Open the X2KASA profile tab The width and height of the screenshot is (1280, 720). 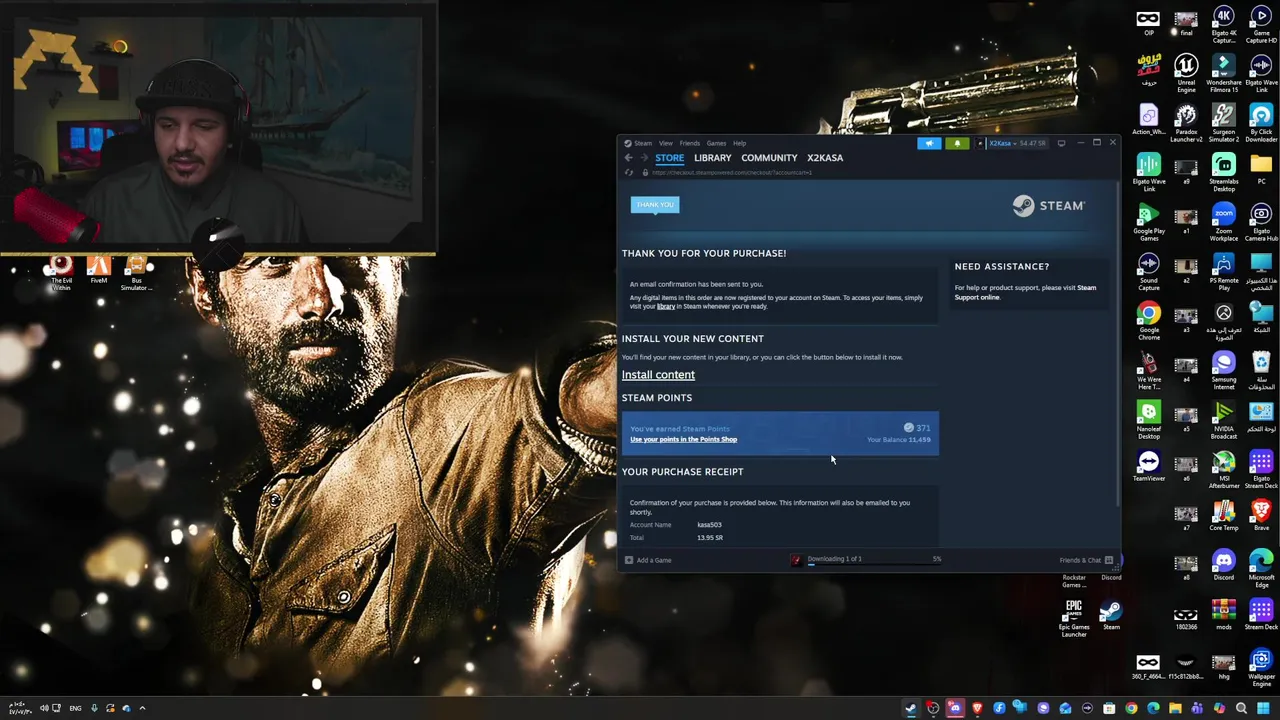click(825, 158)
